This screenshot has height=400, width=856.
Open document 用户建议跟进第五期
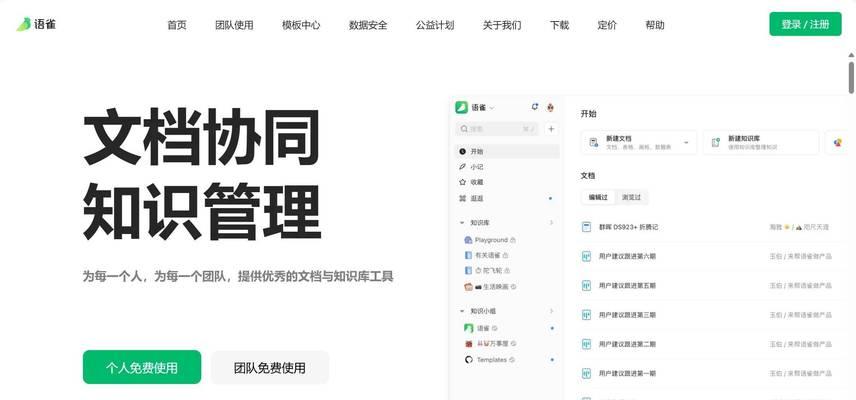(x=627, y=285)
